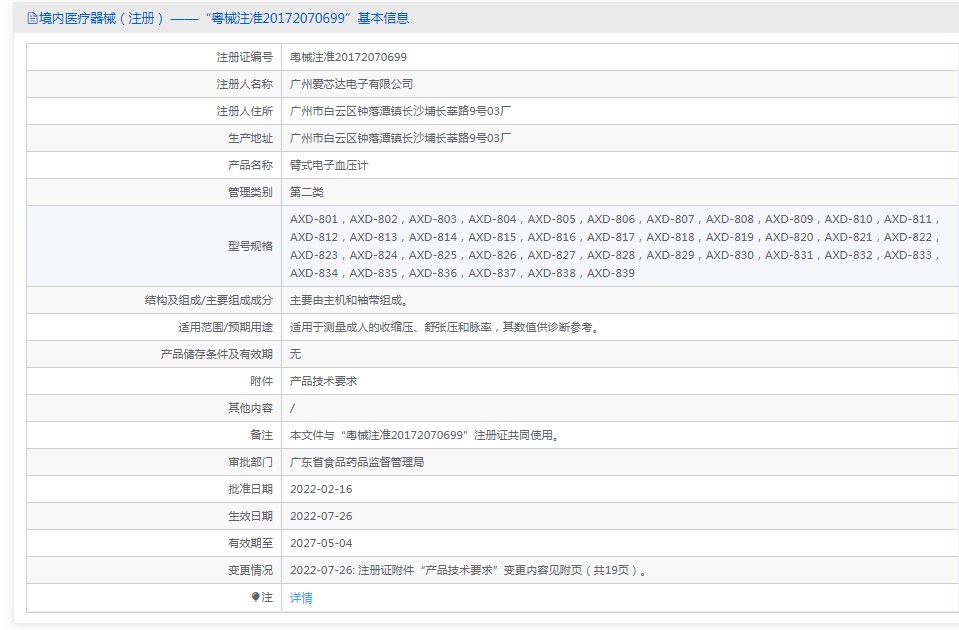This screenshot has height=630, width=959.
Task: Click the 主要由主机和袖带组成 structure description
Action: [348, 300]
